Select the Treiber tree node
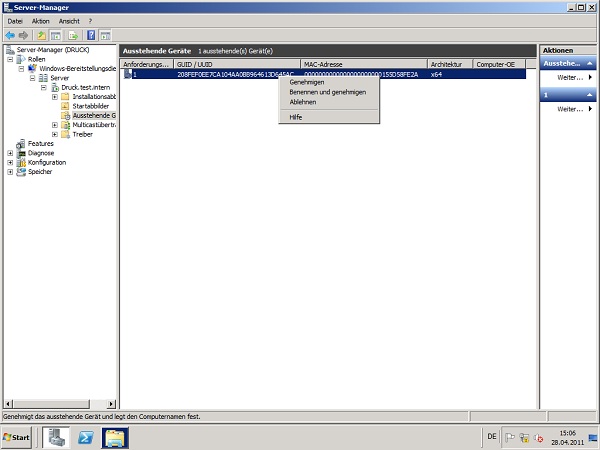600x450 pixels. [83, 134]
